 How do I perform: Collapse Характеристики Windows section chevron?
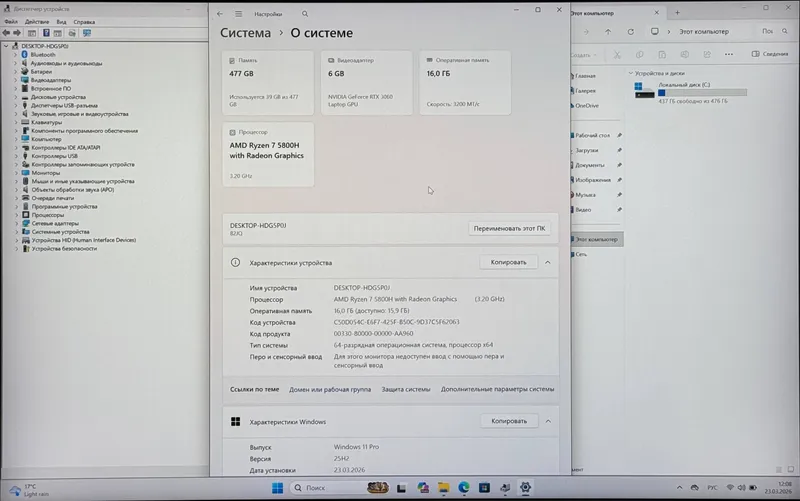548,421
